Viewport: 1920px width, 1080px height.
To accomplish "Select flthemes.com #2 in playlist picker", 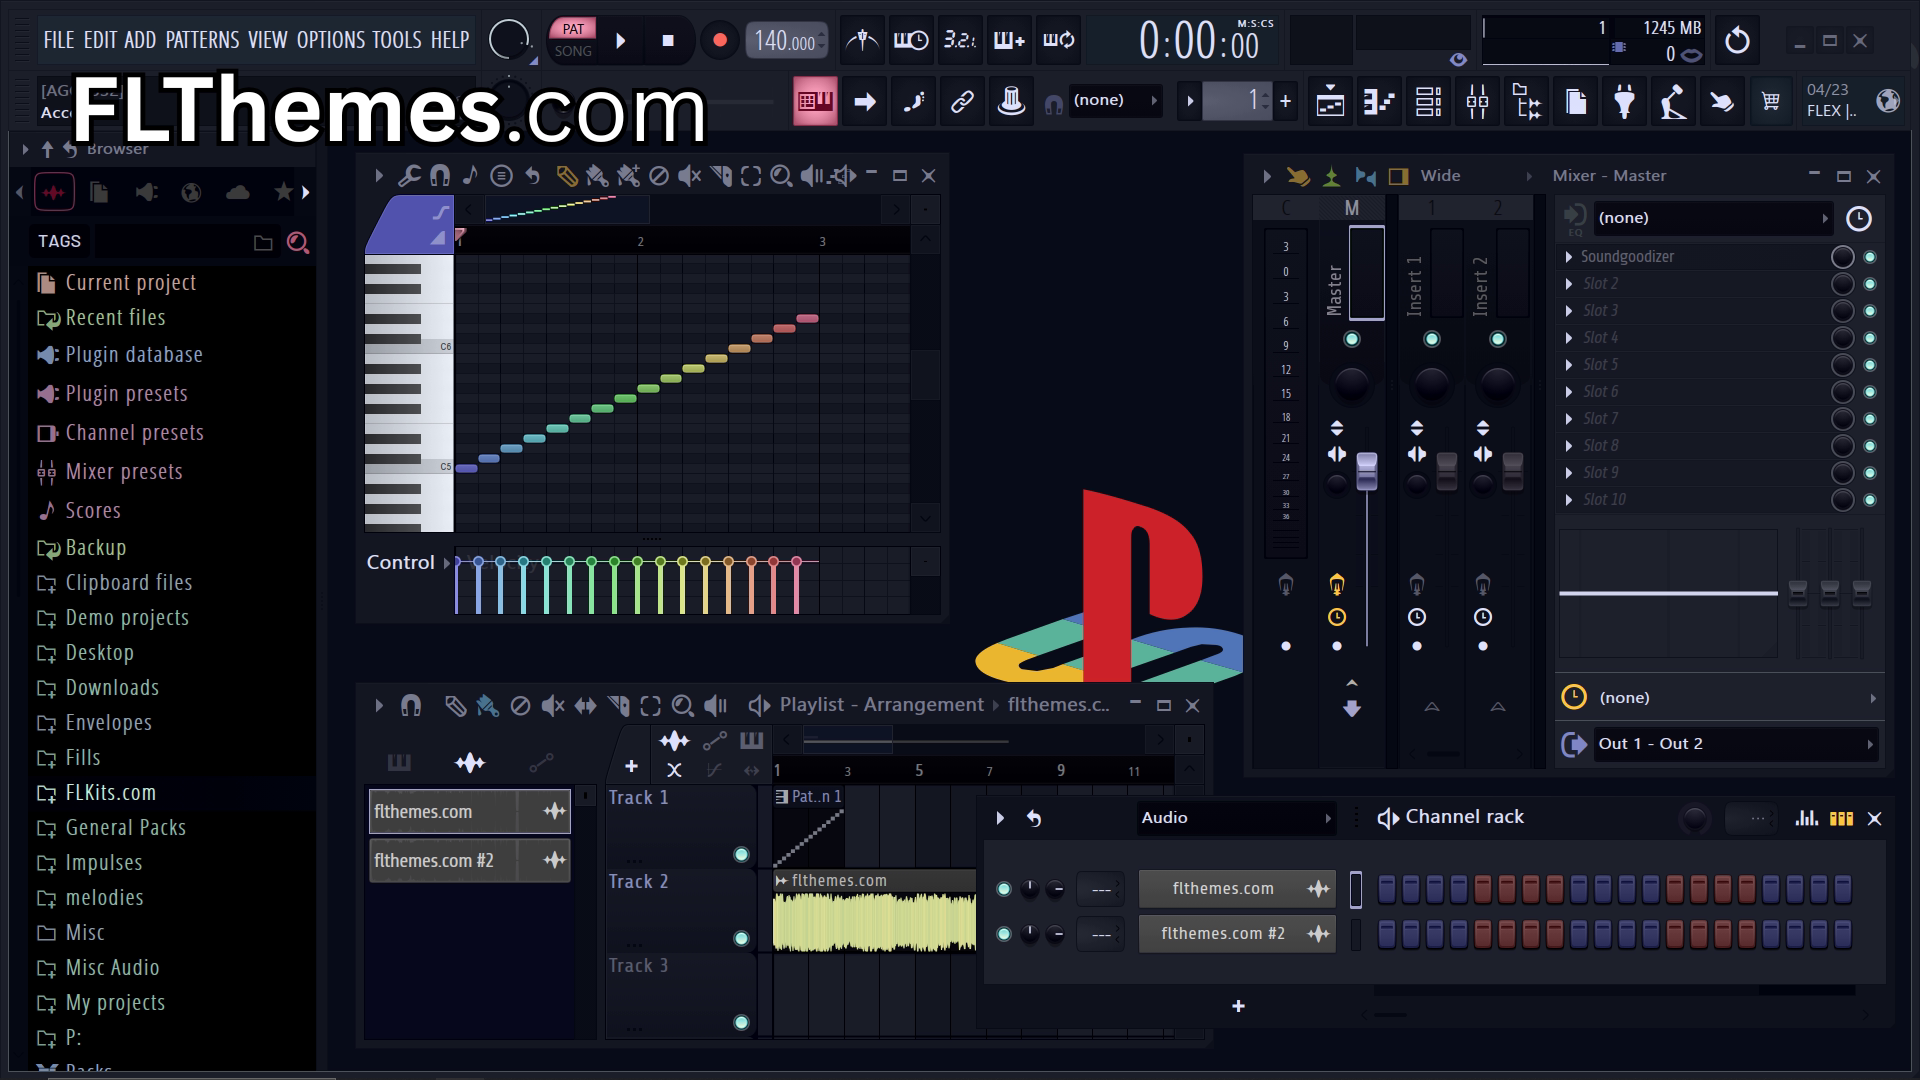I will [x=469, y=861].
